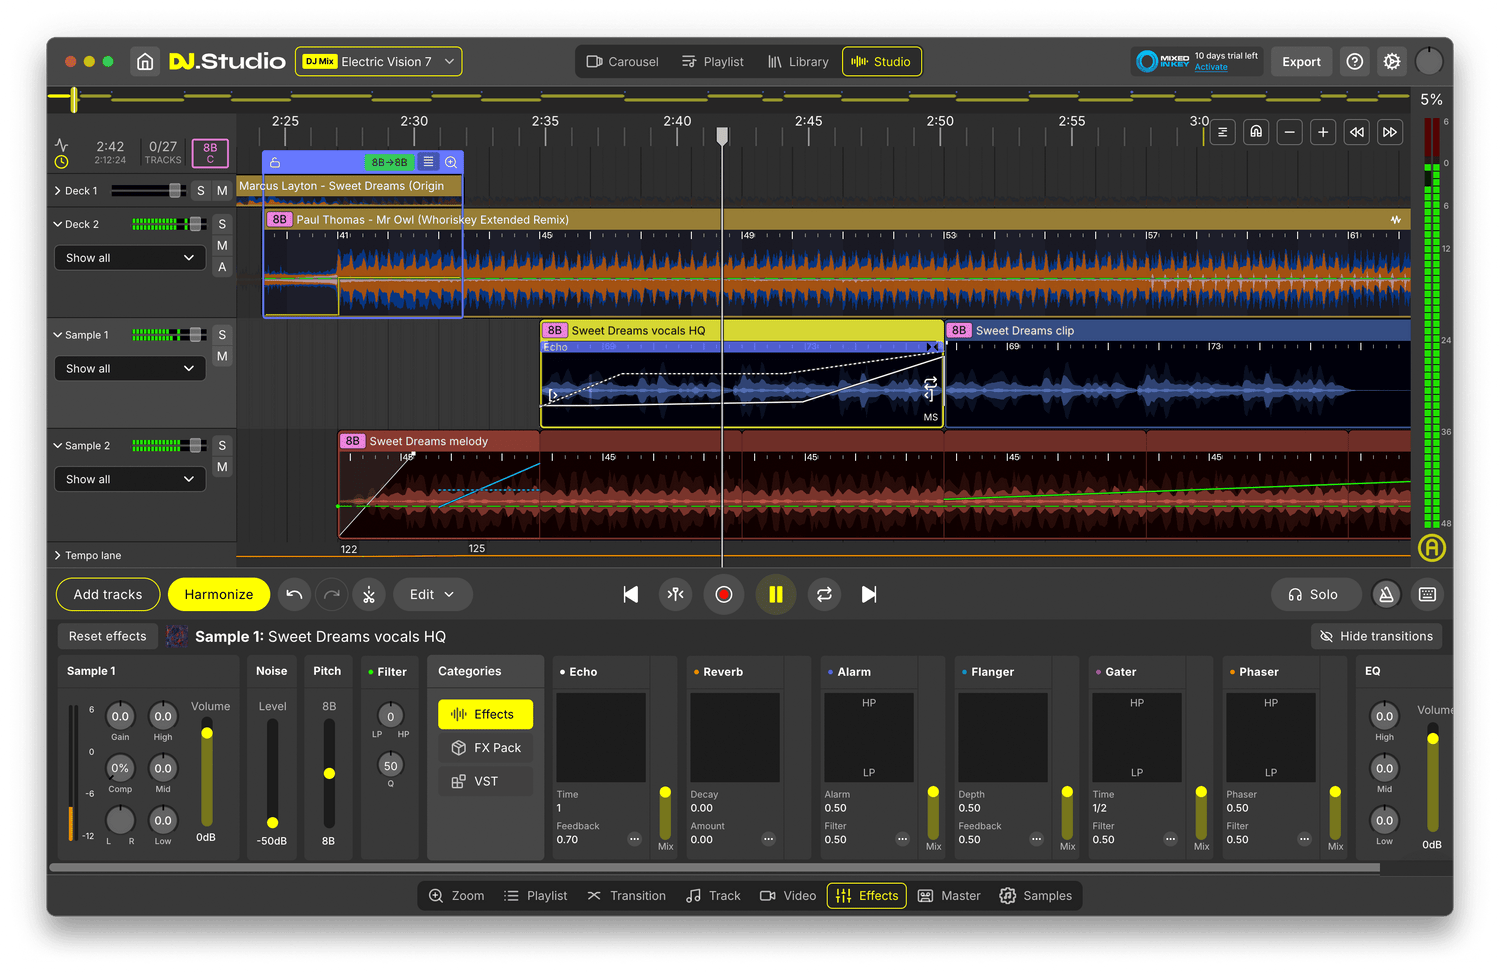Click the undo arrow icon
The width and height of the screenshot is (1500, 972).
[x=294, y=595]
